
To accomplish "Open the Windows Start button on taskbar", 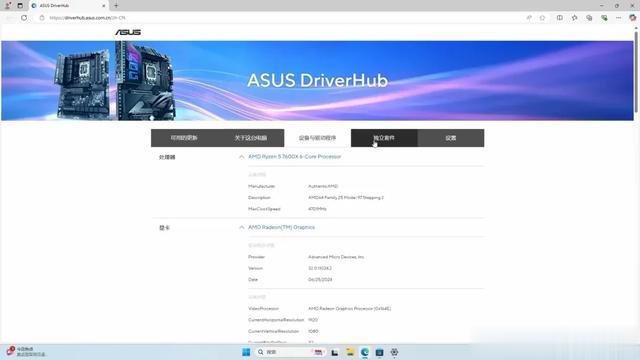I will click(246, 352).
